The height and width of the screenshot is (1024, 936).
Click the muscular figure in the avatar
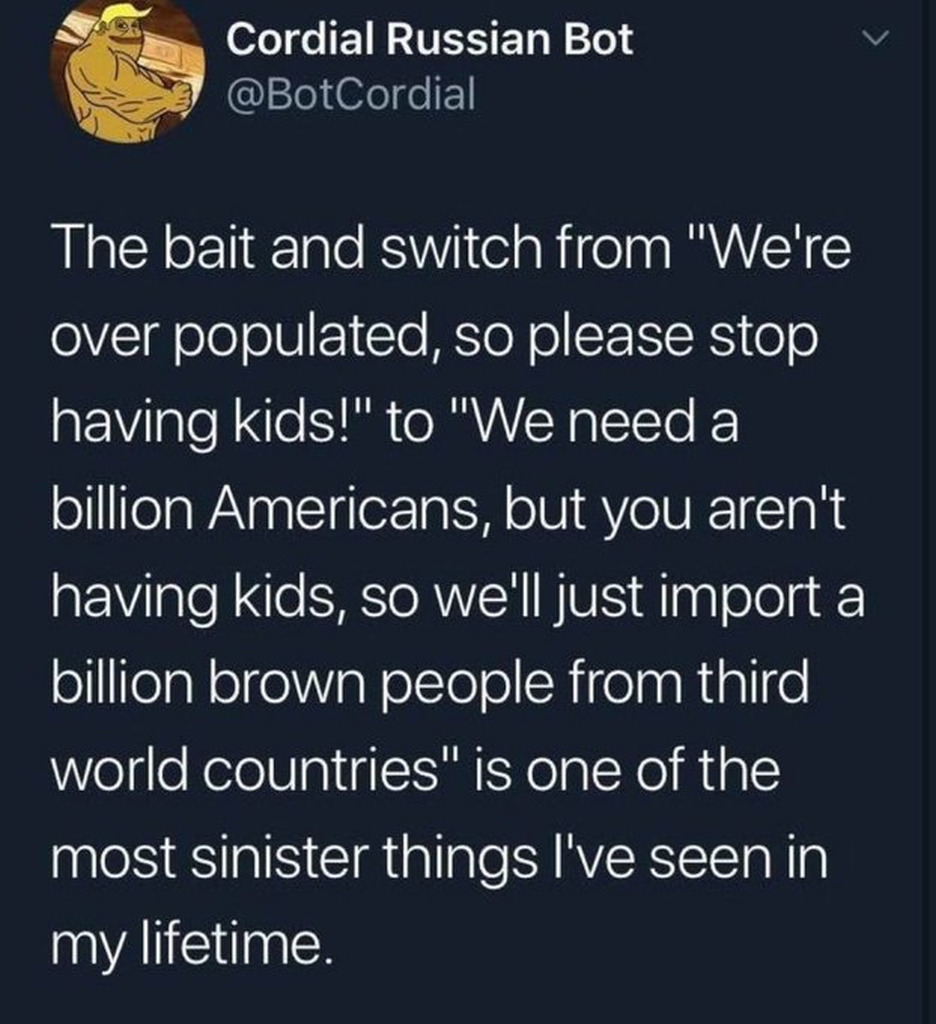point(120,85)
